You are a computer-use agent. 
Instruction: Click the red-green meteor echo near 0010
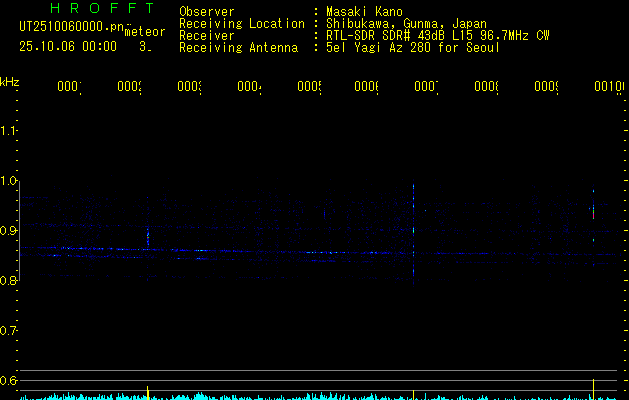tap(593, 214)
